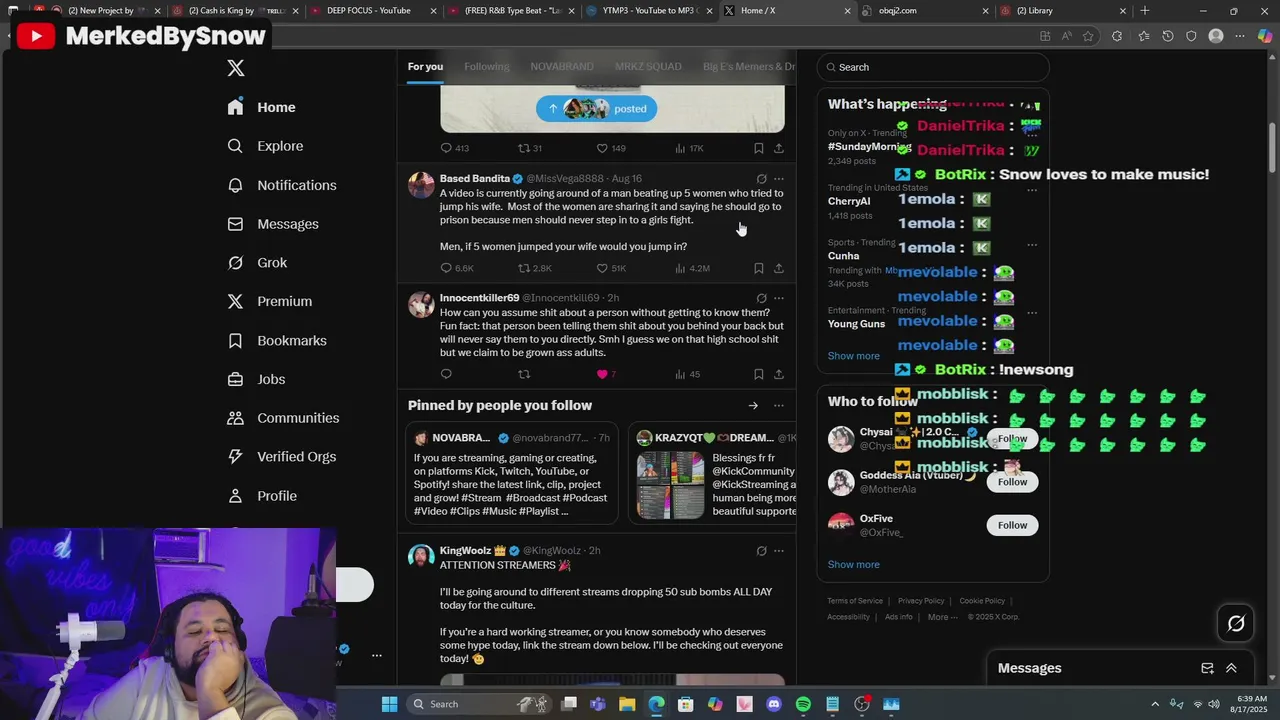The height and width of the screenshot is (720, 1280).
Task: Open Spotify from the taskbar
Action: coord(803,704)
